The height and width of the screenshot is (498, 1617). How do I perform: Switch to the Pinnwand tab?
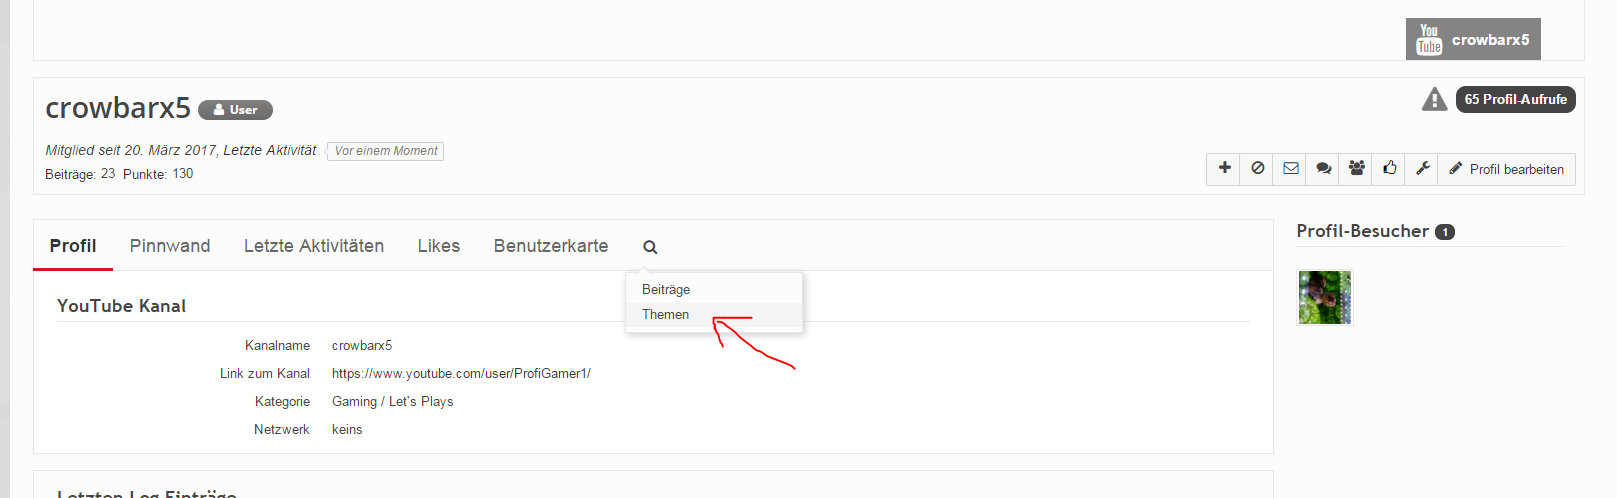point(170,246)
